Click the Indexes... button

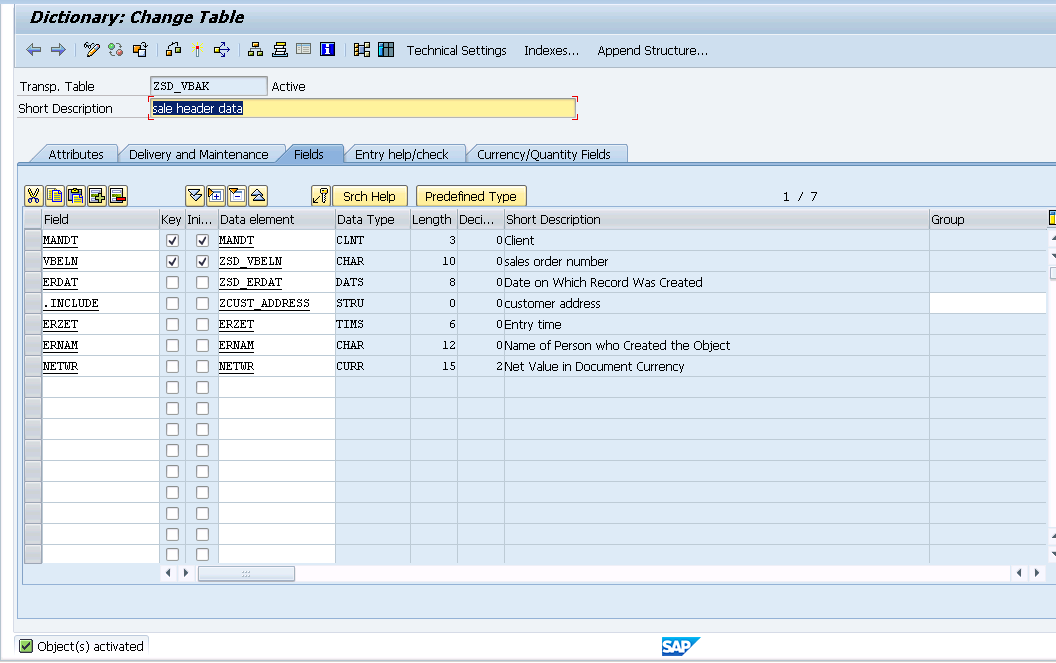pyautogui.click(x=552, y=51)
